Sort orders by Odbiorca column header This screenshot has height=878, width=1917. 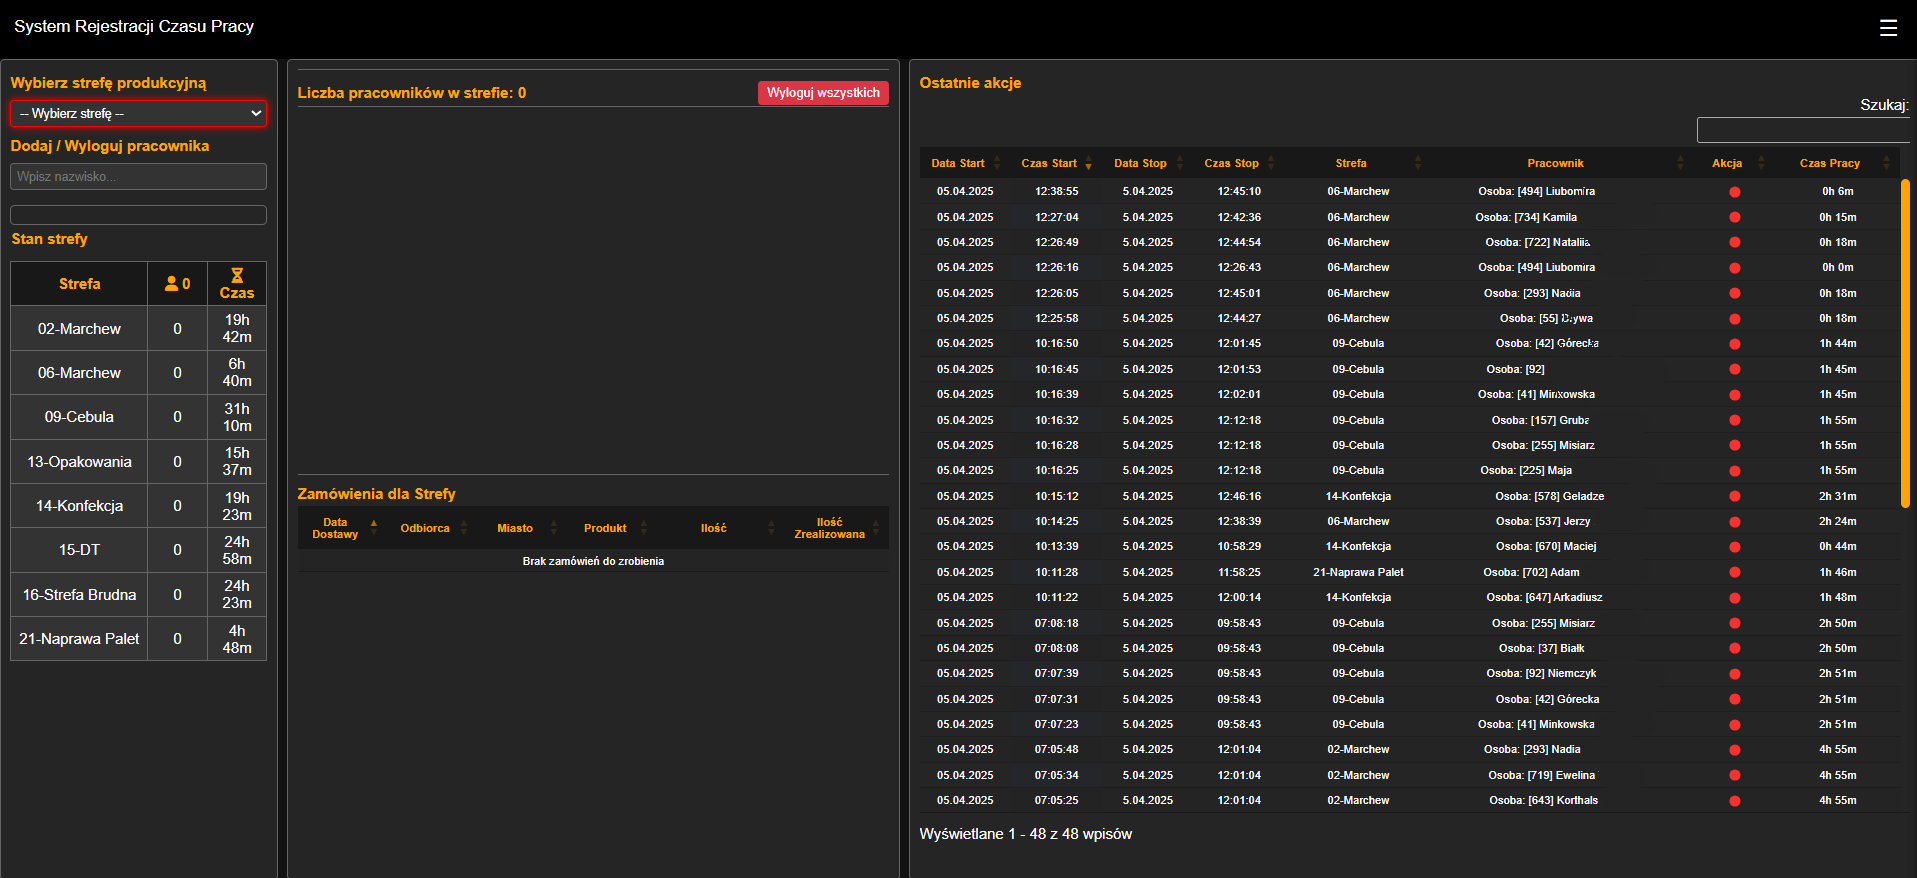[425, 528]
